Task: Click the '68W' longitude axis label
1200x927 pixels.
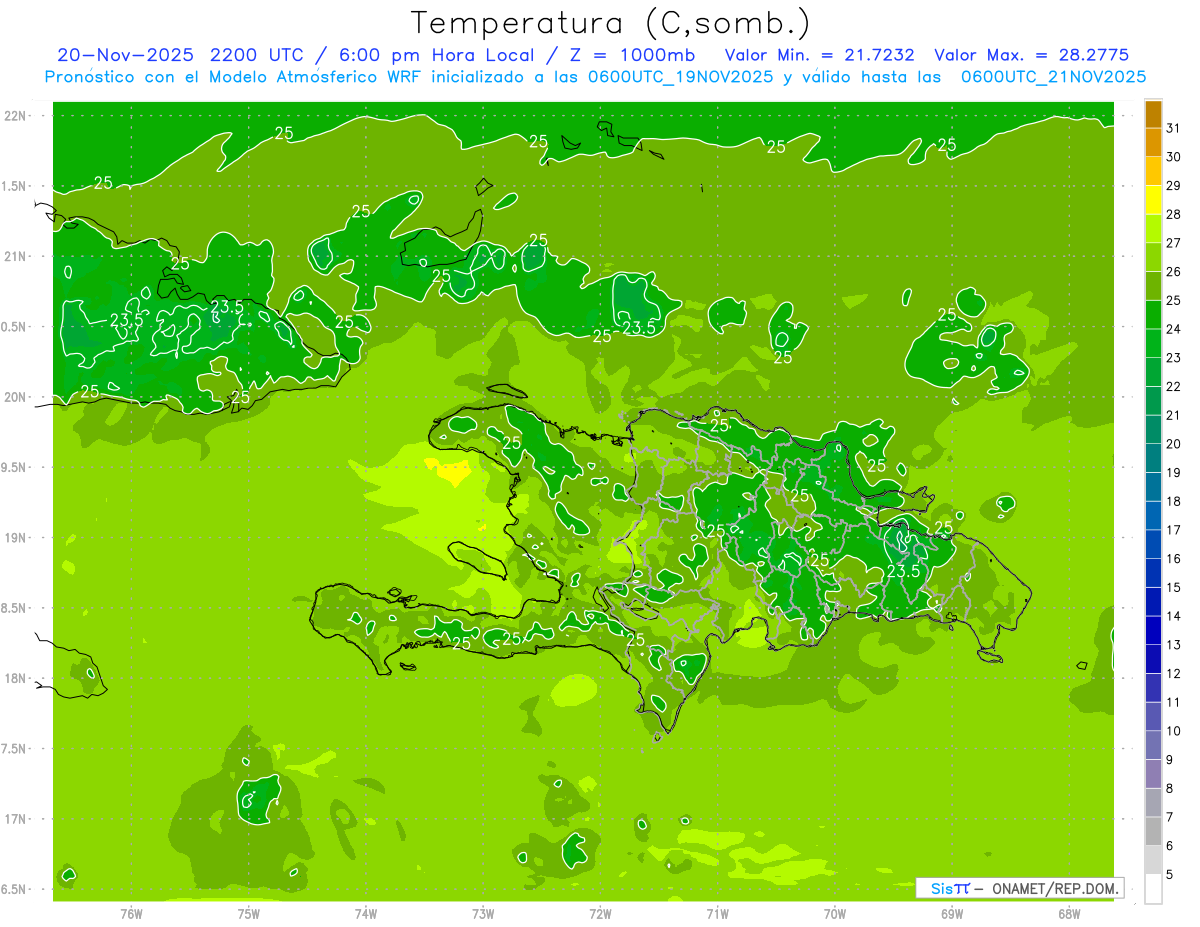Action: (x=1069, y=914)
